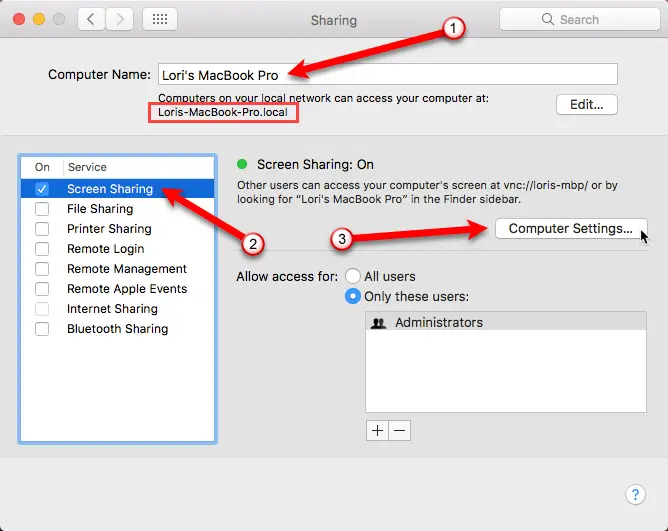This screenshot has width=668, height=531.
Task: Select the Remote Login service row
Action: pyautogui.click(x=118, y=249)
